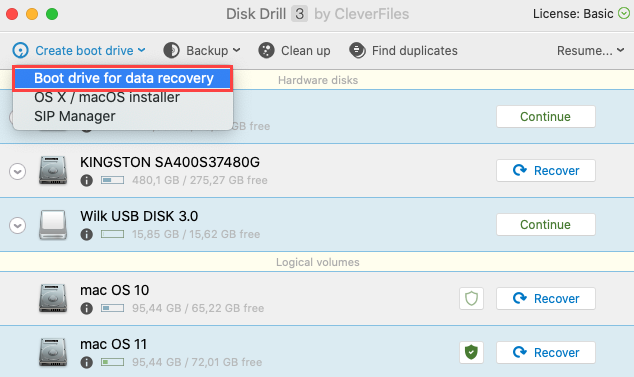Image resolution: width=634 pixels, height=377 pixels.
Task: Click the yellow minimize window button
Action: click(x=32, y=14)
